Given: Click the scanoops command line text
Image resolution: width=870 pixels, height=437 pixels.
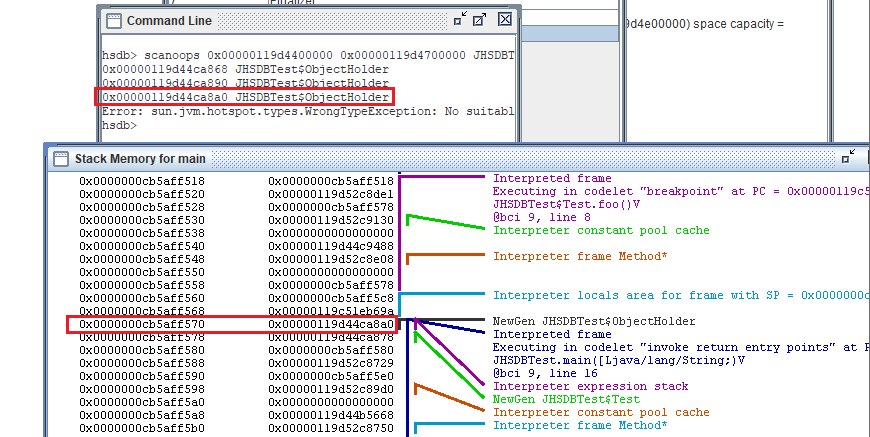Looking at the screenshot, I should point(300,54).
